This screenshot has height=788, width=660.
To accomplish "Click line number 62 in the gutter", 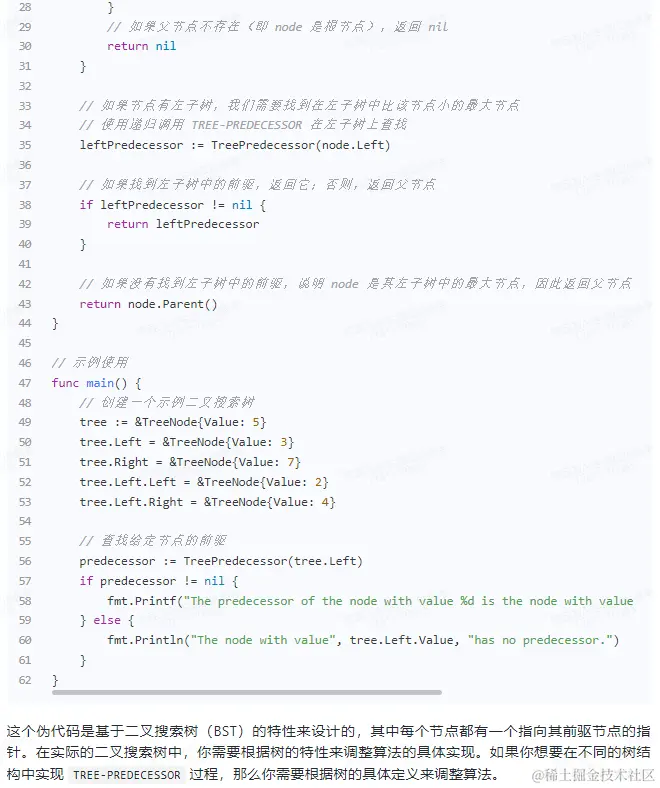I will coord(25,680).
